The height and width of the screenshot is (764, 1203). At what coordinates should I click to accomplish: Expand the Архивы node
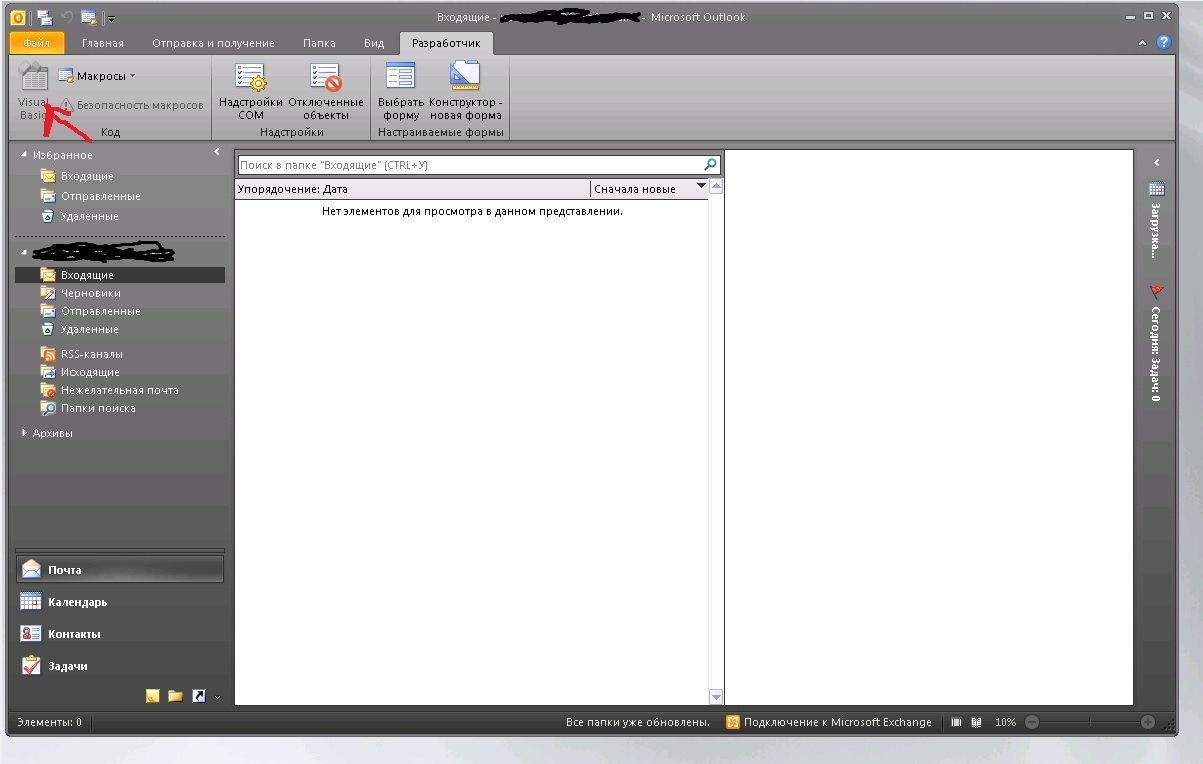click(25, 433)
